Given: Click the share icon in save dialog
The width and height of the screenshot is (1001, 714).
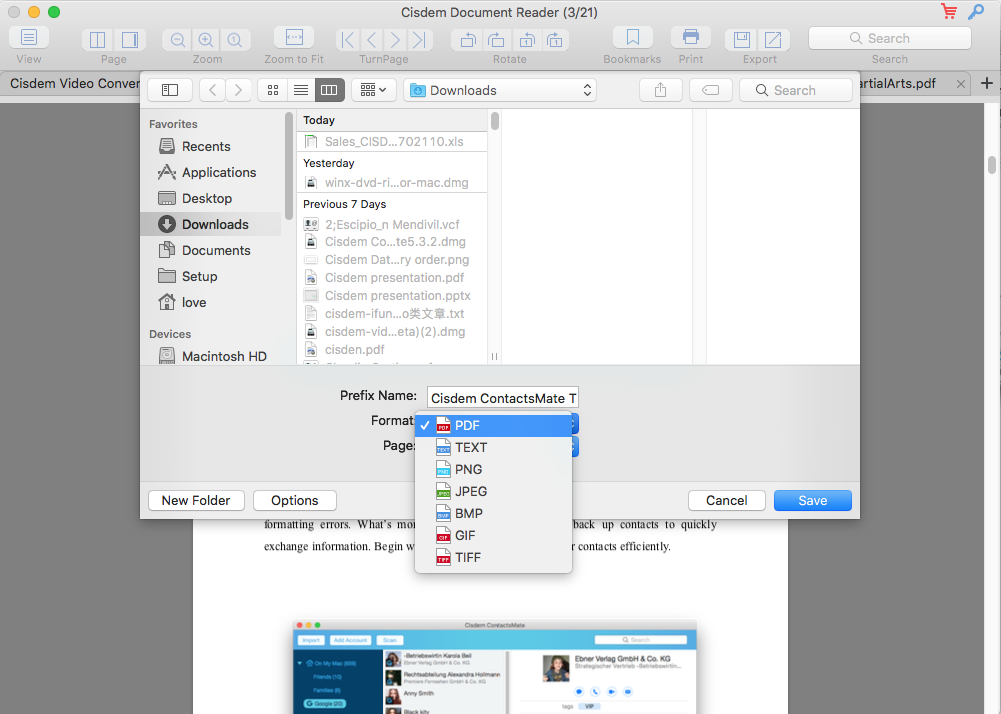Looking at the screenshot, I should point(660,90).
